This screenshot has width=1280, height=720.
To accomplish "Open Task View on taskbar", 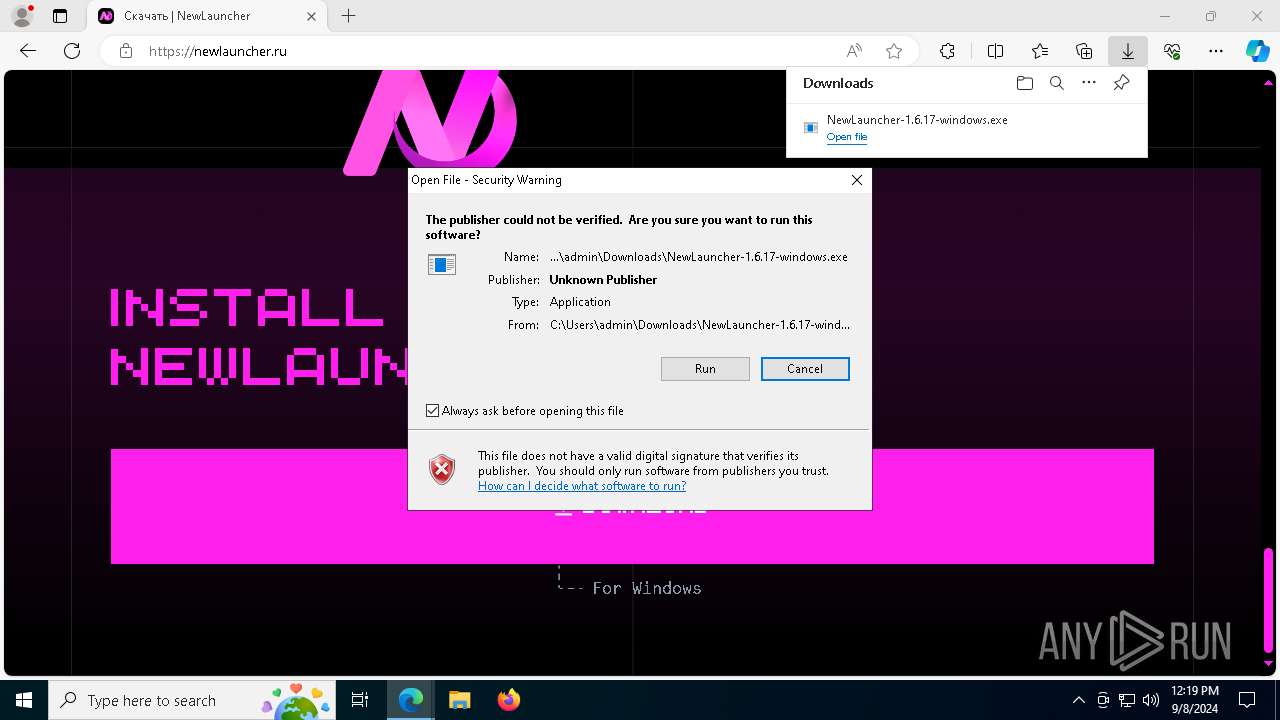I will [x=360, y=700].
